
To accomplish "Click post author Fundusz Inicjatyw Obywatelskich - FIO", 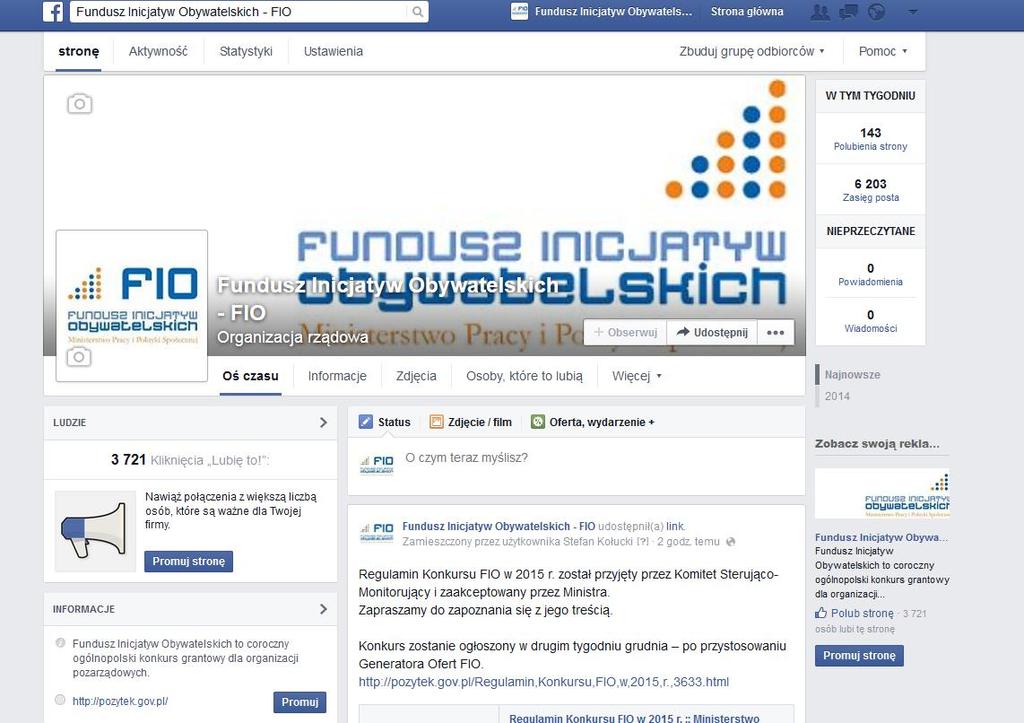I will (x=498, y=526).
